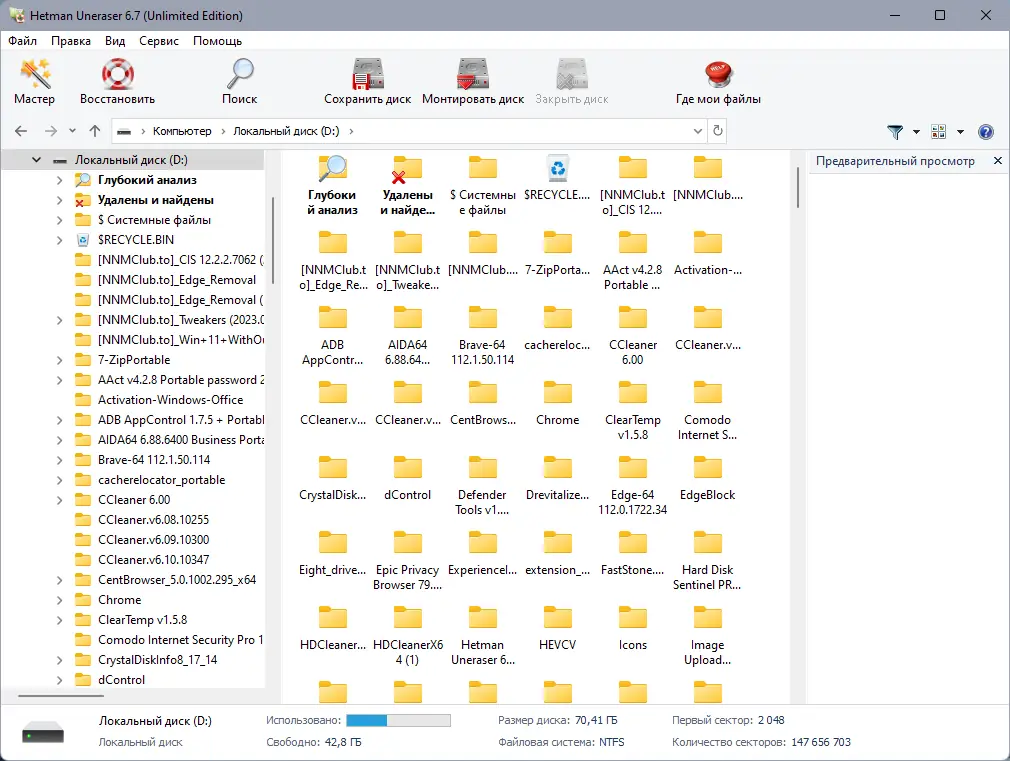Open the Вид menu
This screenshot has width=1010, height=761.
(x=115, y=41)
